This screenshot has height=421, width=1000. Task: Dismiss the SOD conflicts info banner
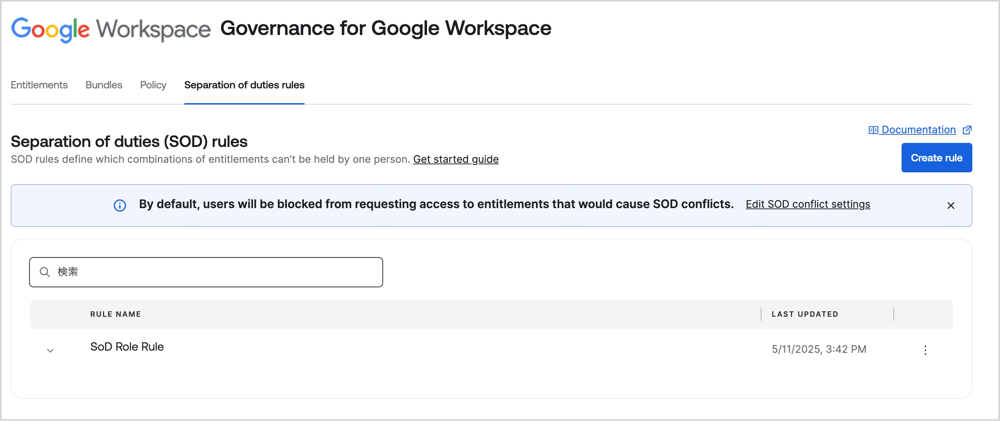951,205
